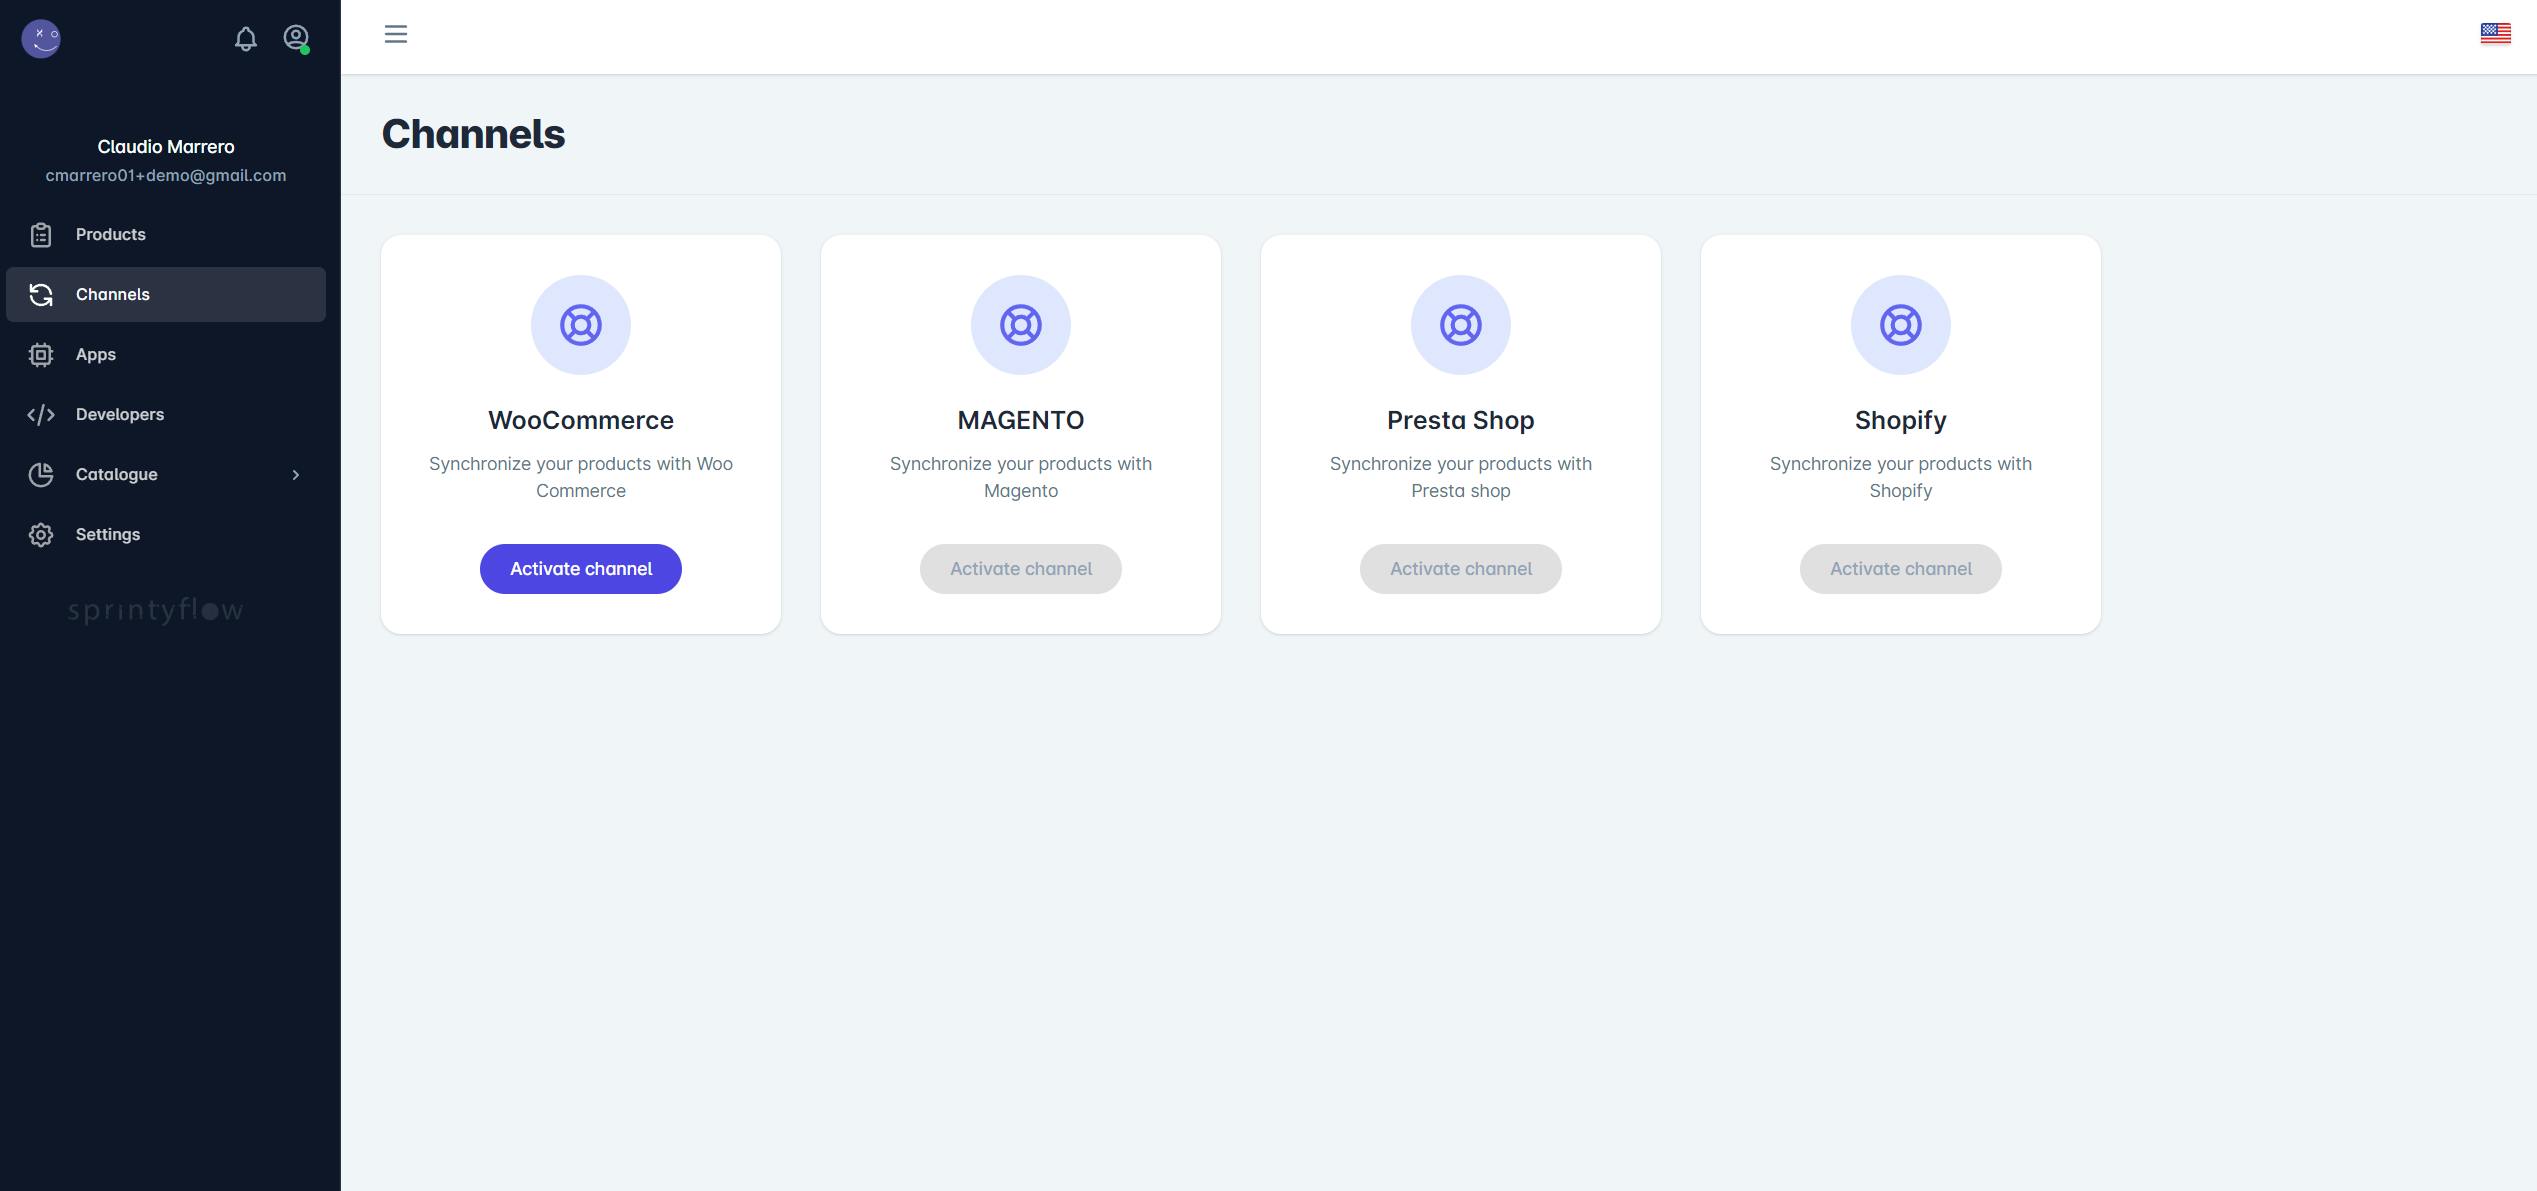
Task: Click the Shopify card title
Action: tap(1901, 421)
